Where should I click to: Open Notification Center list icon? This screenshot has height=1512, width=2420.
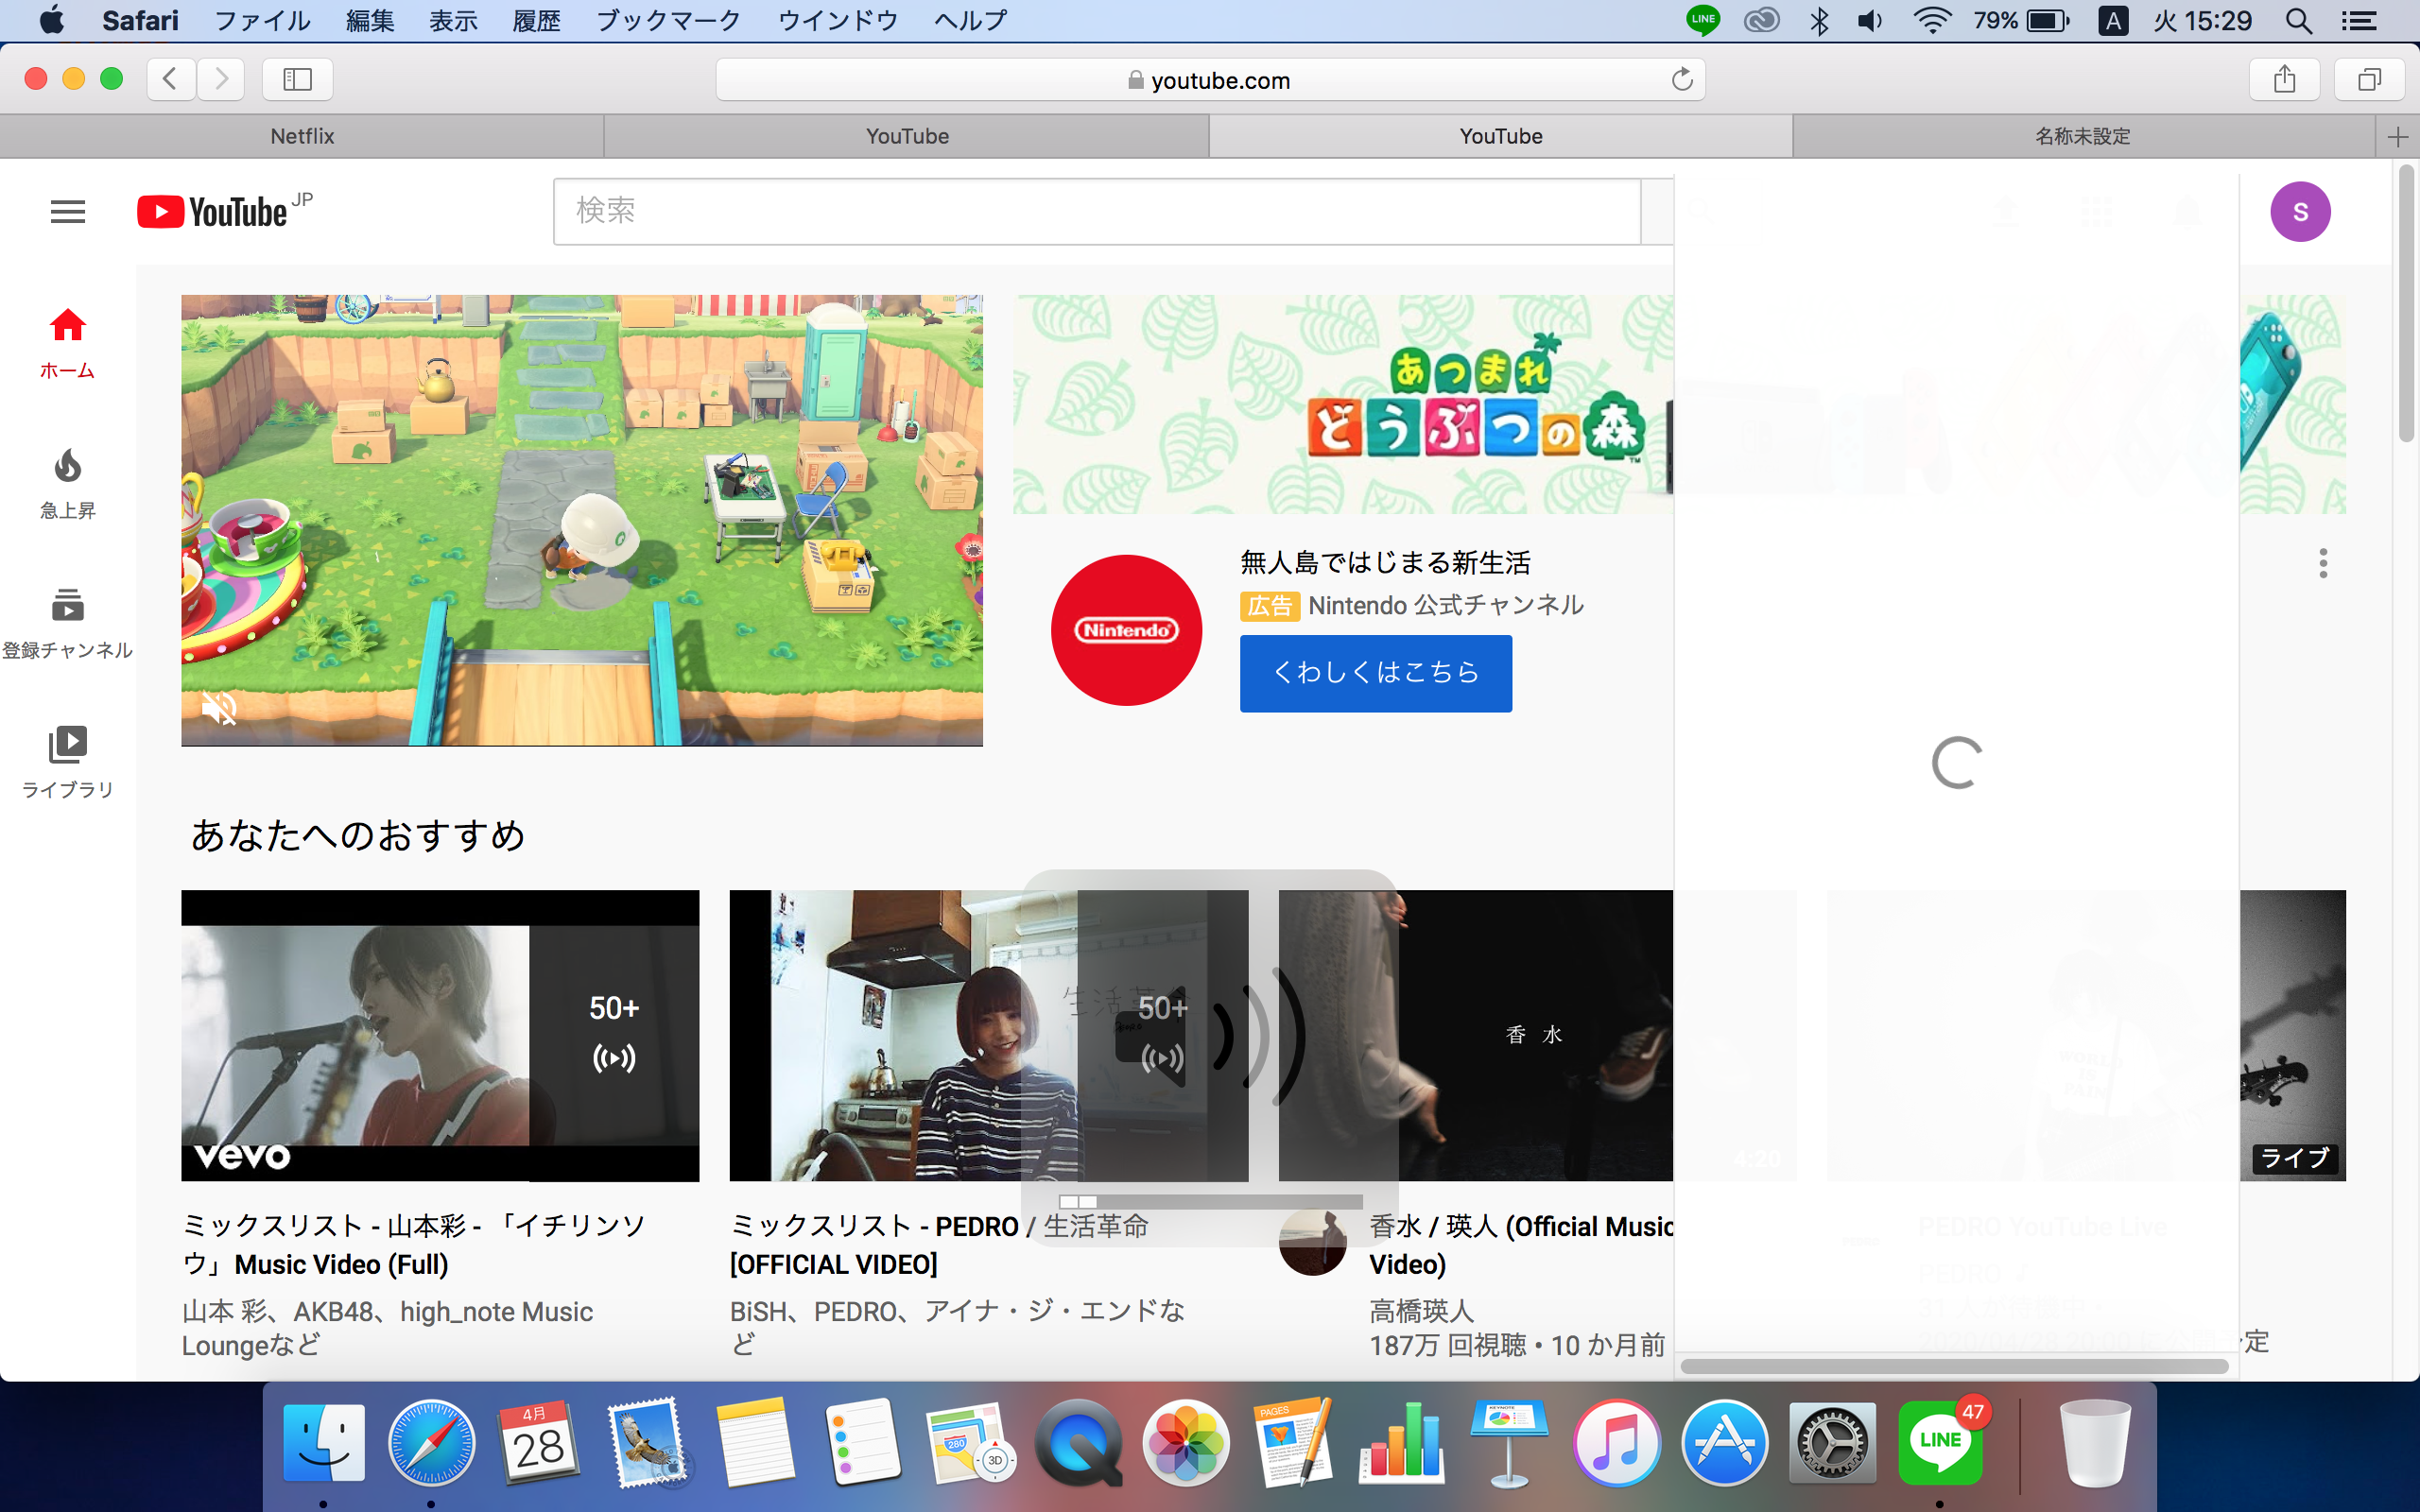2359,21
